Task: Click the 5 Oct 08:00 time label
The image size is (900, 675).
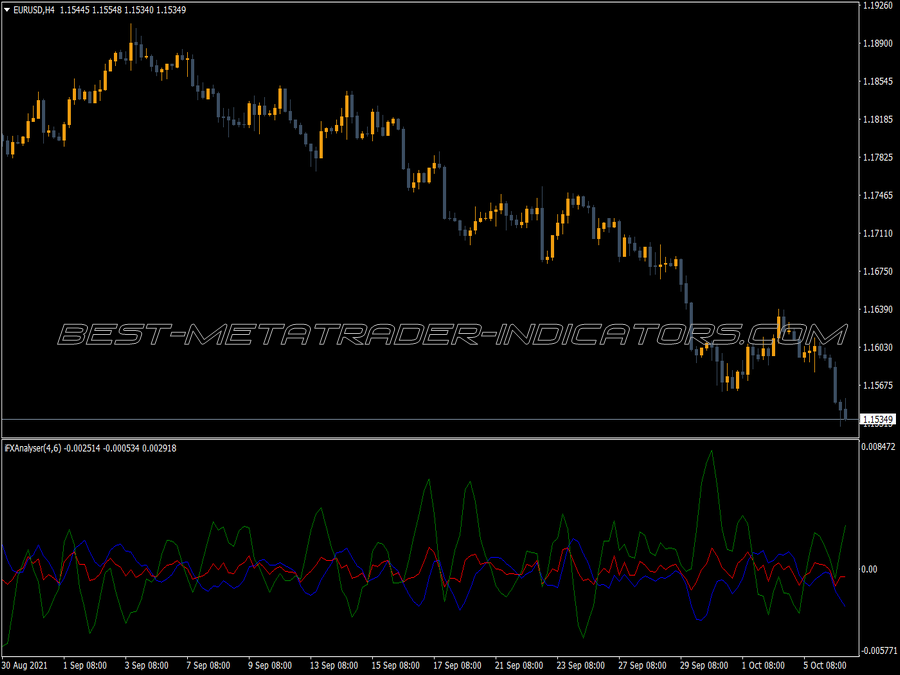Action: point(825,666)
